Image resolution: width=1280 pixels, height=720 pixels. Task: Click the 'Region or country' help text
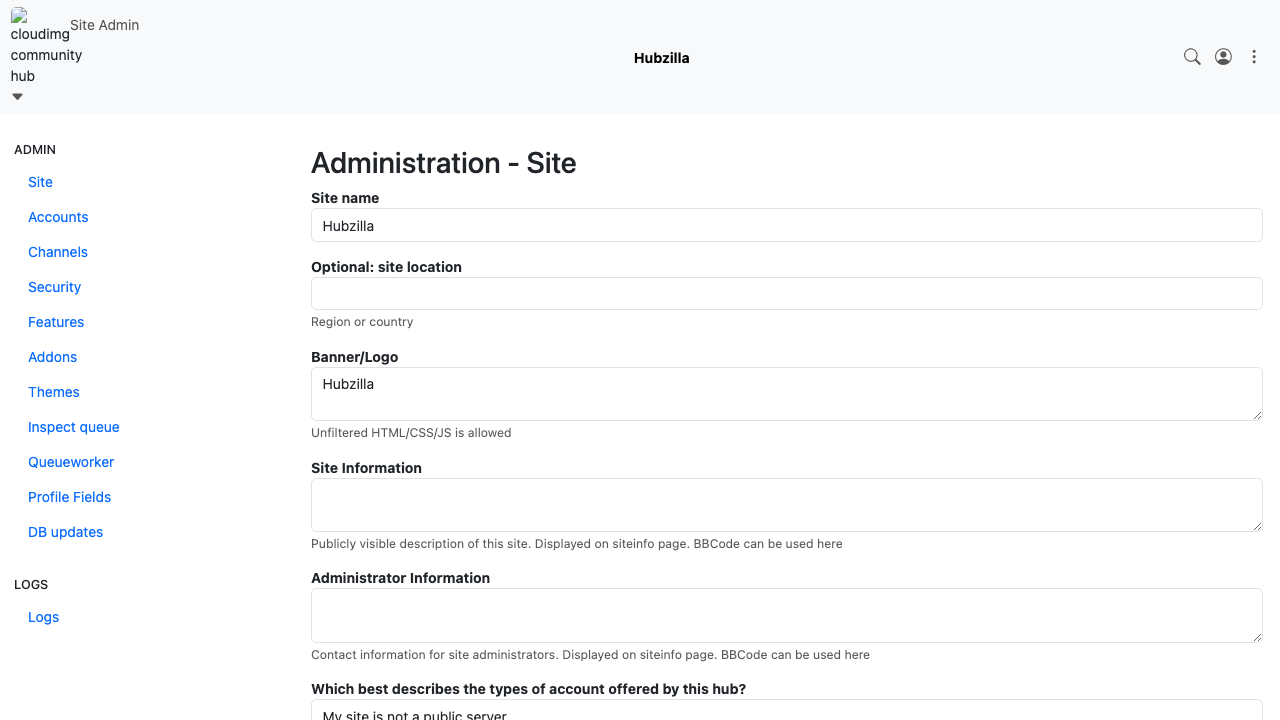[362, 322]
